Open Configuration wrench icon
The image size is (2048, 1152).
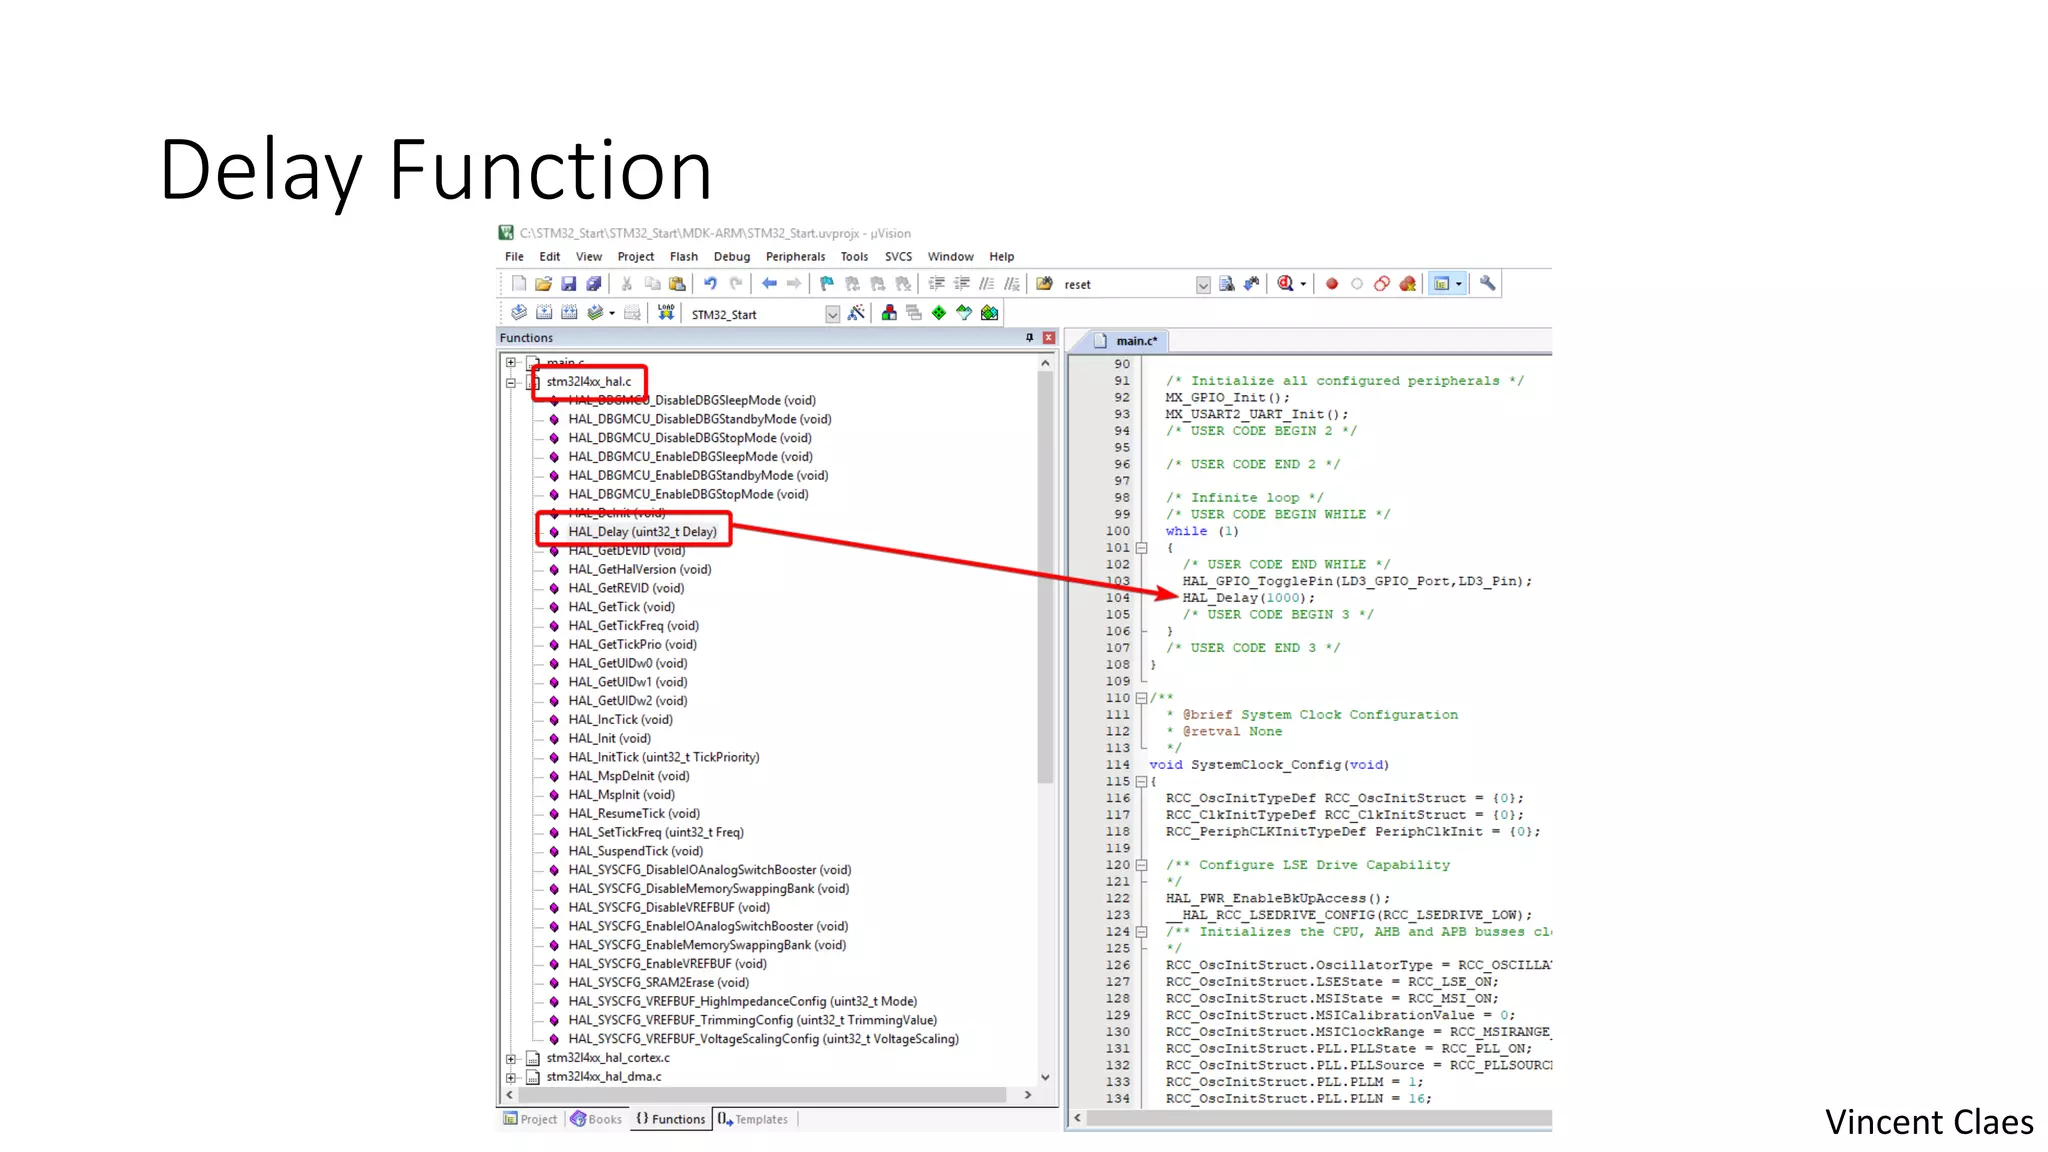[1487, 284]
